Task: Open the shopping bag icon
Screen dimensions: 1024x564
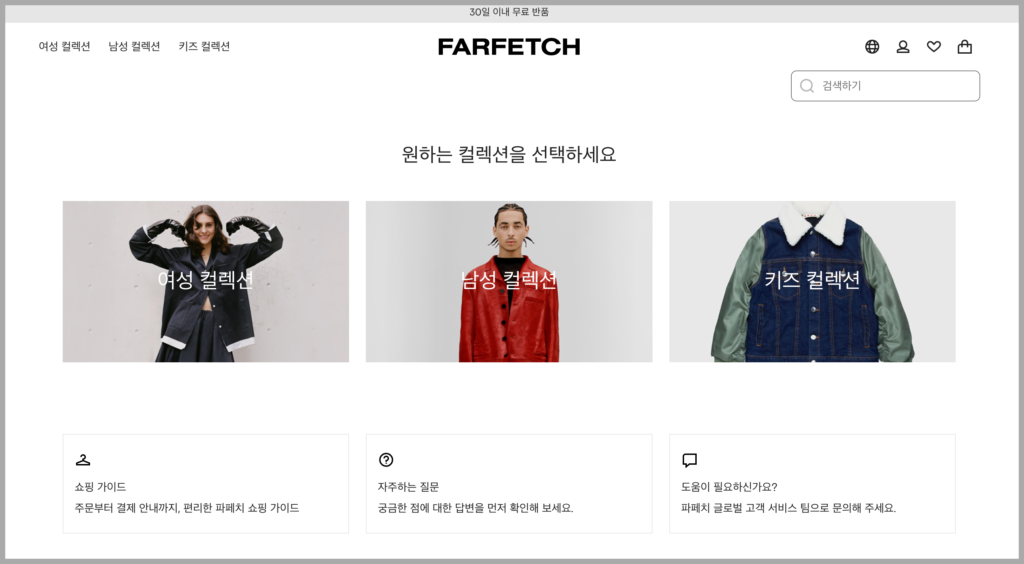Action: 965,46
